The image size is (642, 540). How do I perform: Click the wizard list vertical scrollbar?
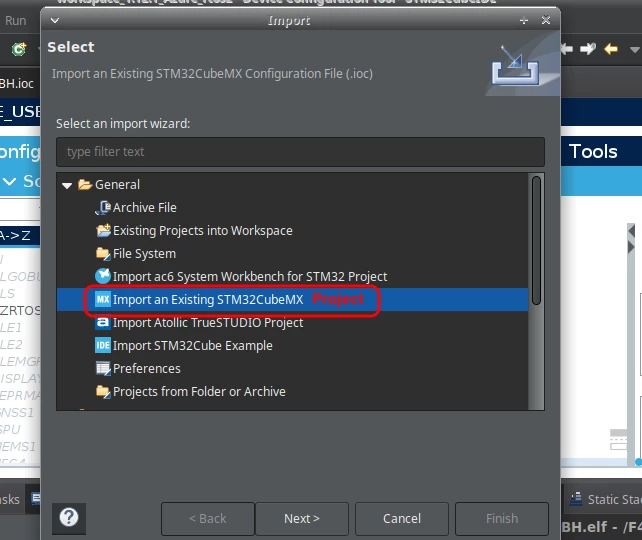[x=536, y=241]
